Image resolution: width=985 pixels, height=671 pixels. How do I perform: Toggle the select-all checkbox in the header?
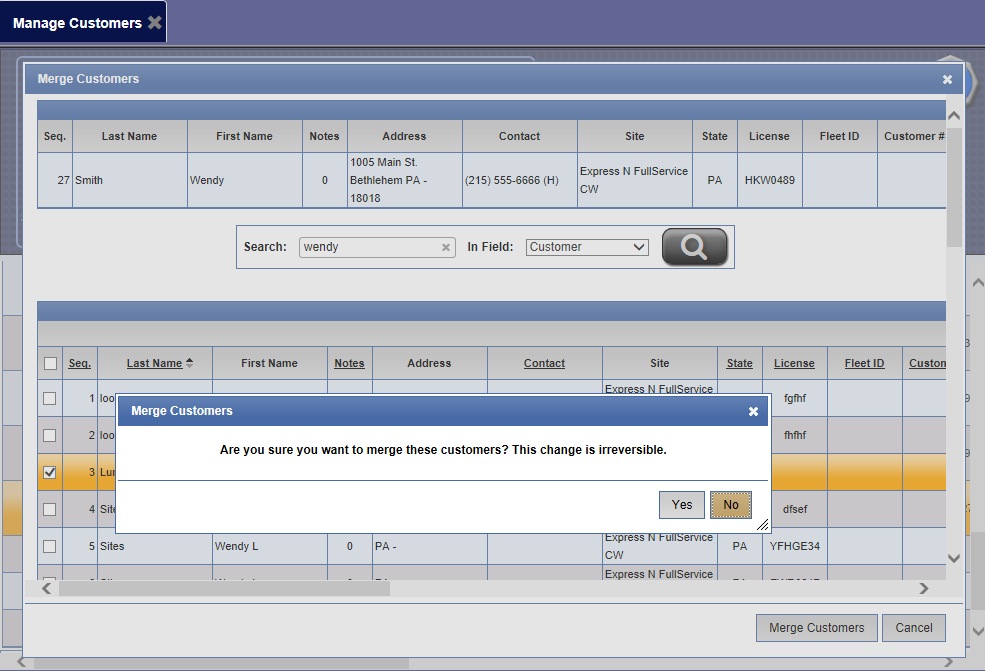(x=50, y=363)
